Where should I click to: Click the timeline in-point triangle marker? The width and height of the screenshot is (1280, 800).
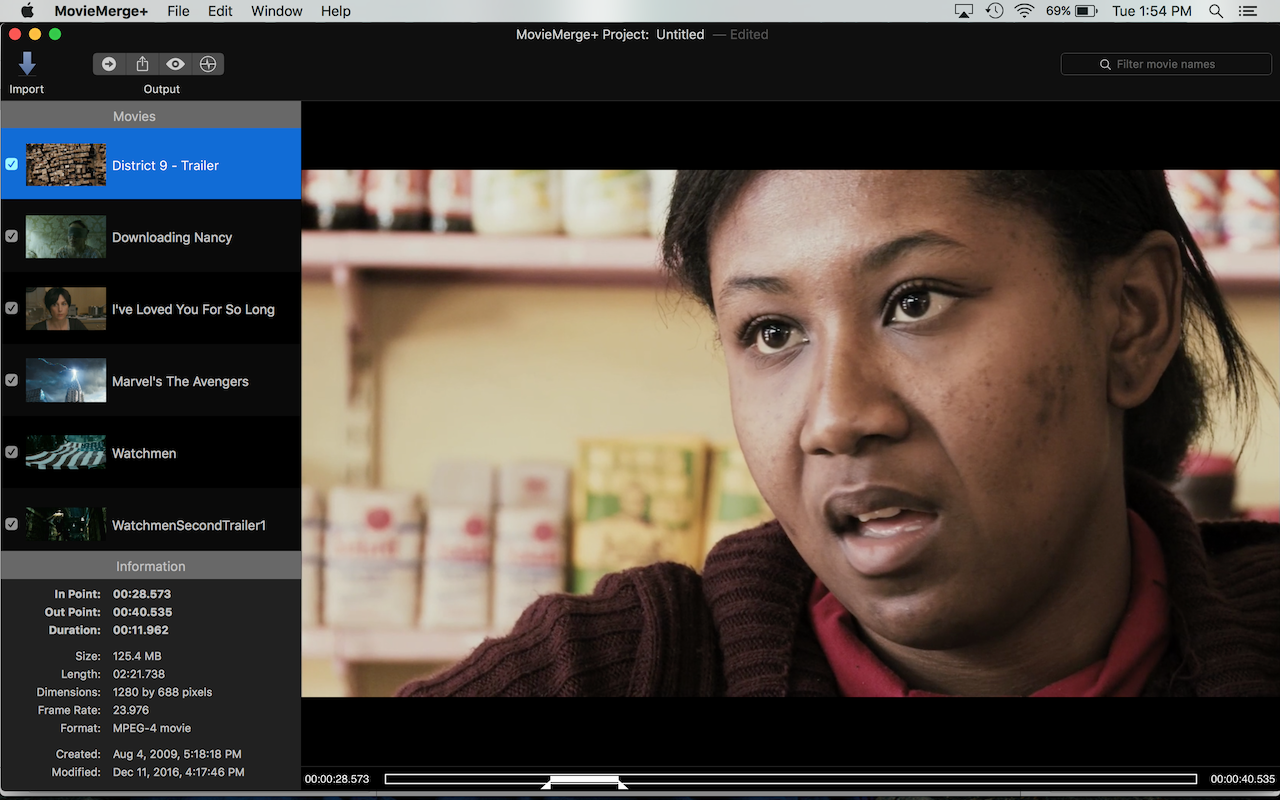(x=546, y=786)
